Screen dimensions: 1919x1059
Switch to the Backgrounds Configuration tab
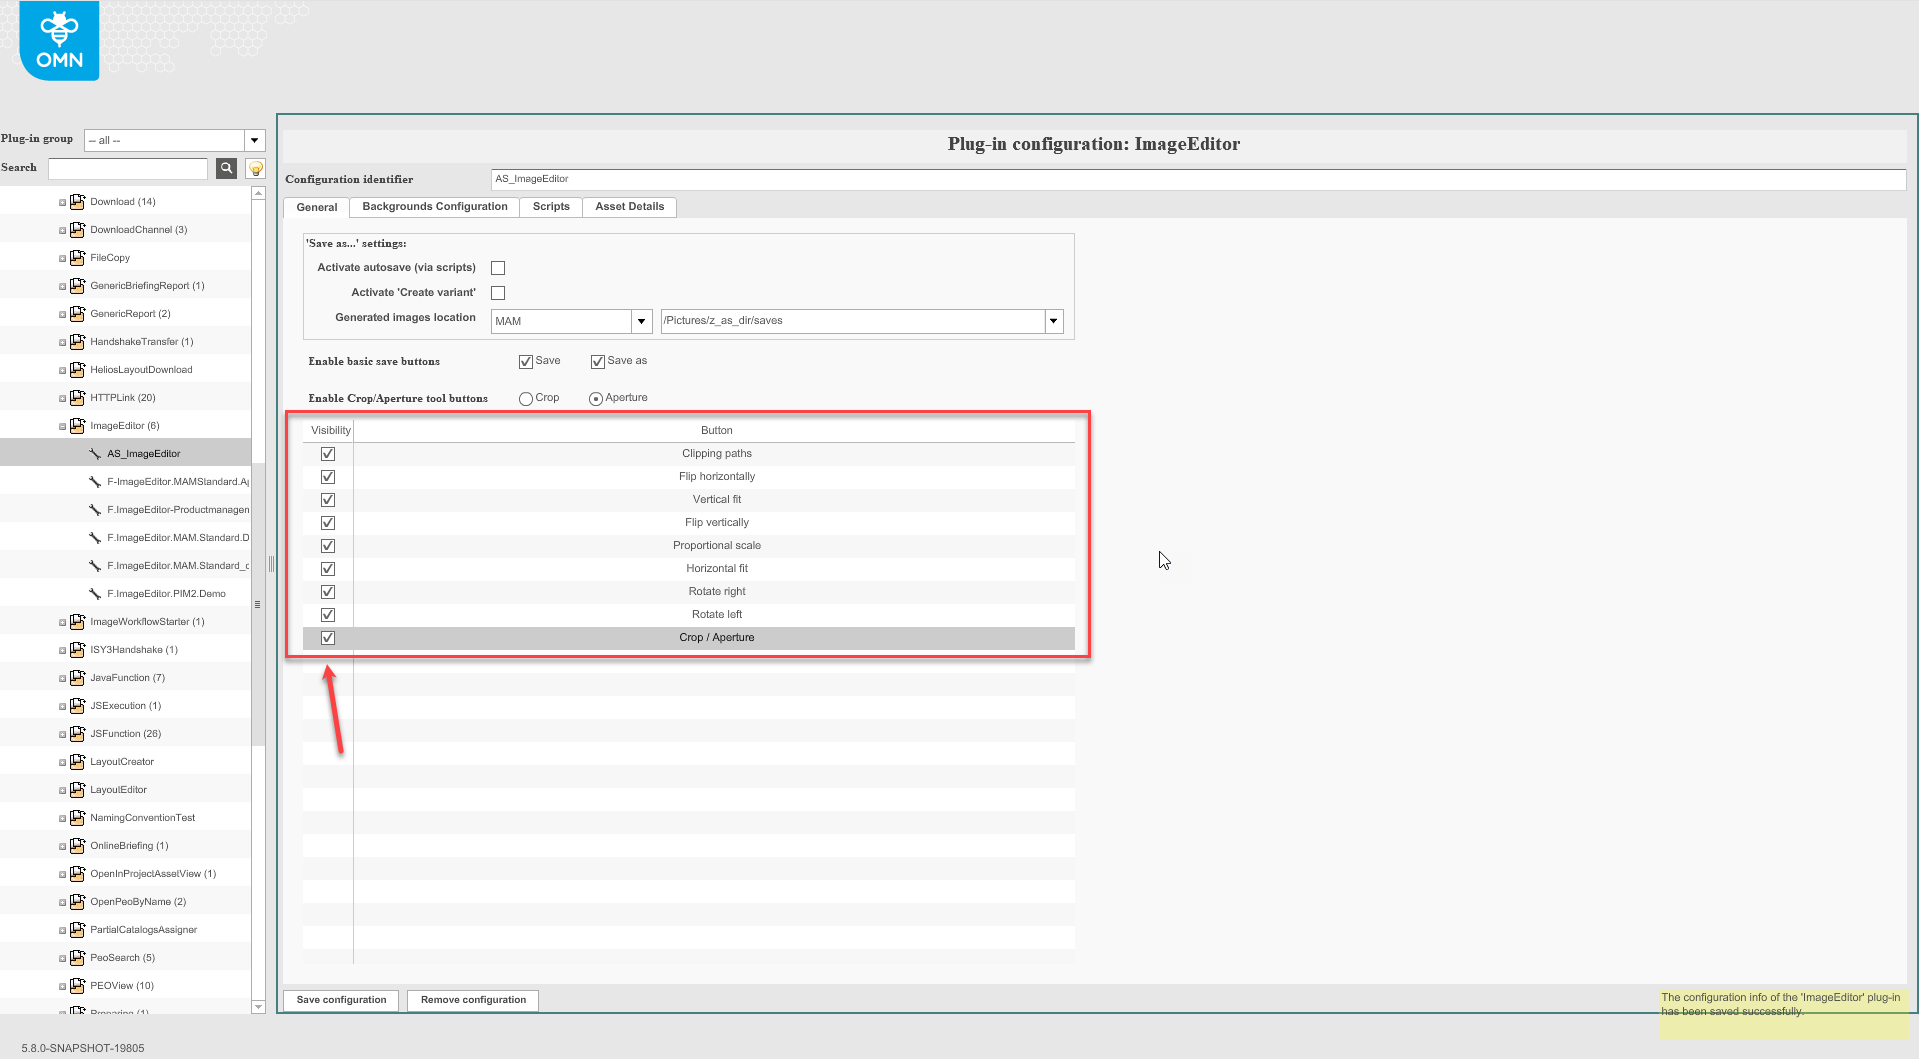tap(433, 207)
